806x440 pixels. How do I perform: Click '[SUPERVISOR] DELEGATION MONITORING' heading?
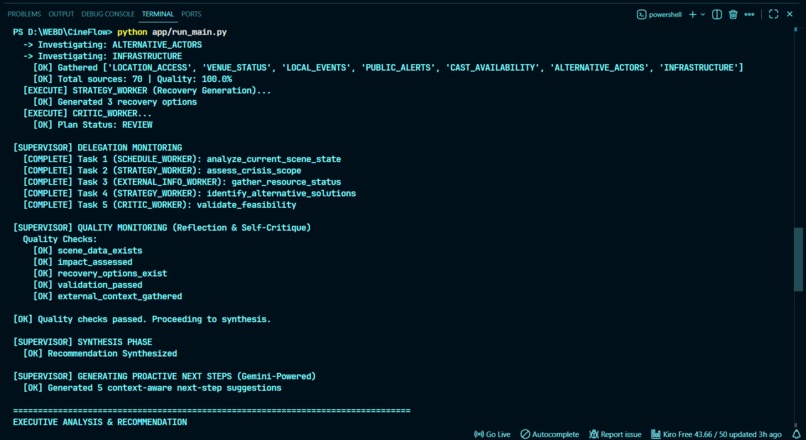[98, 148]
